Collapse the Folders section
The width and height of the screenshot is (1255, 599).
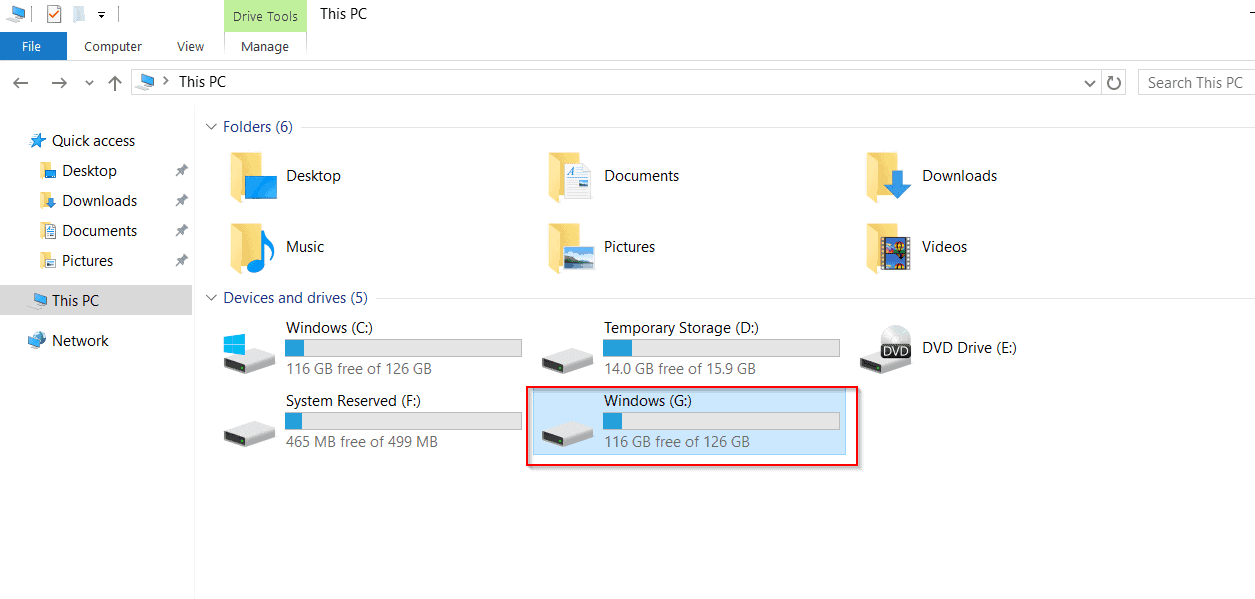point(211,126)
